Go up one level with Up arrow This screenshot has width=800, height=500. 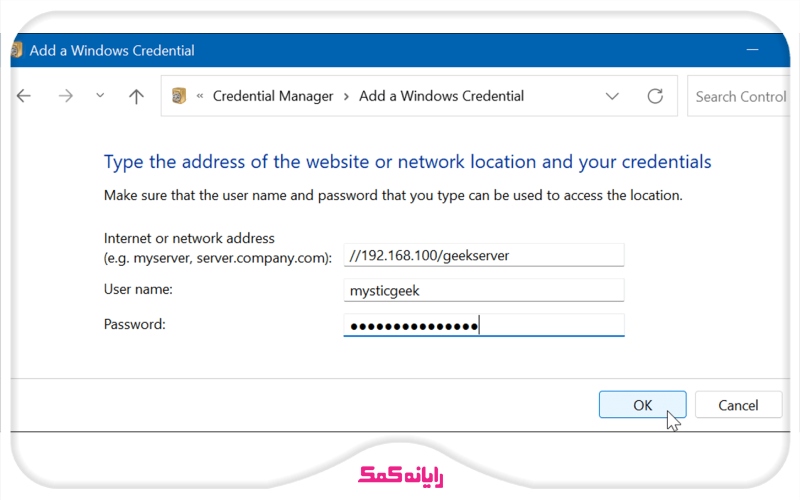point(137,97)
